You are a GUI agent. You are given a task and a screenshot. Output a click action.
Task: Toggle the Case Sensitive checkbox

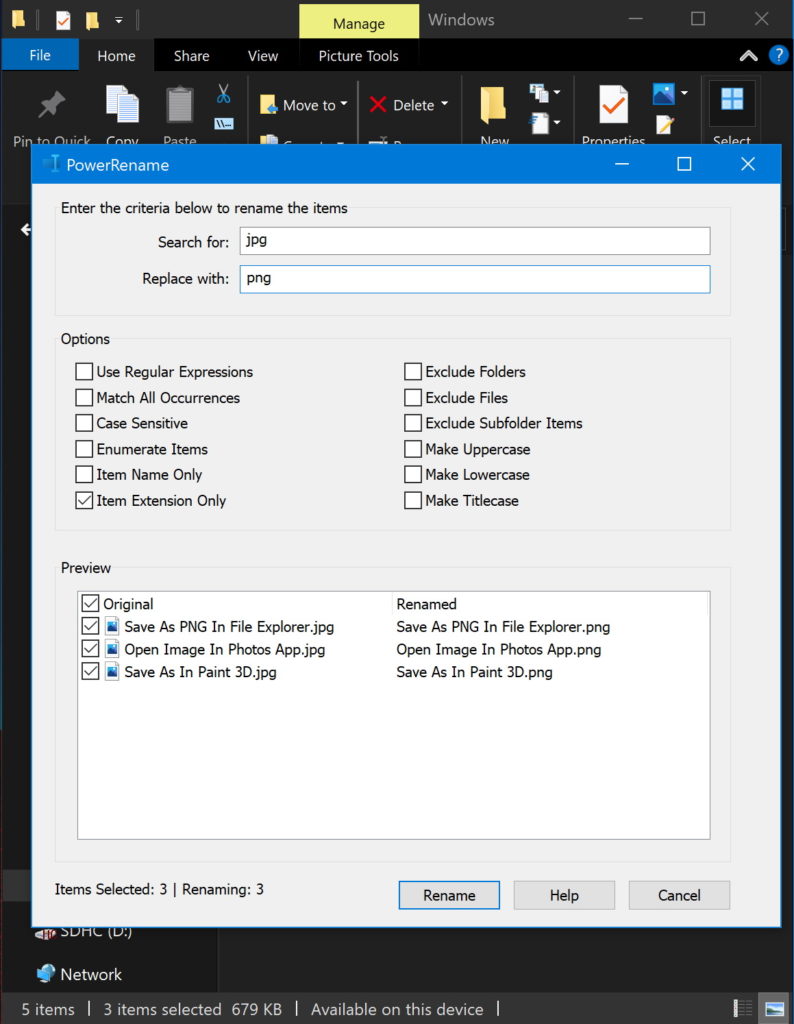pos(84,423)
